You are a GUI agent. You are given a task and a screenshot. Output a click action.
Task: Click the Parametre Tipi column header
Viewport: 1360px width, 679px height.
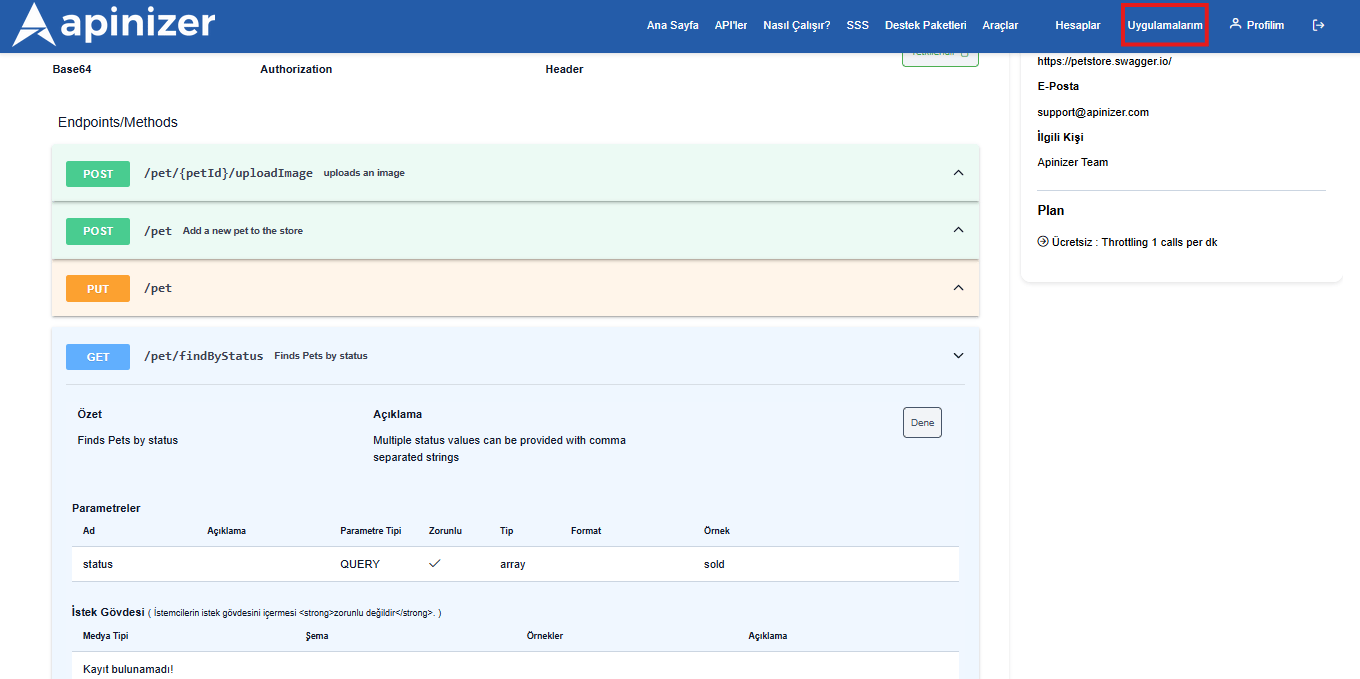pyautogui.click(x=371, y=531)
